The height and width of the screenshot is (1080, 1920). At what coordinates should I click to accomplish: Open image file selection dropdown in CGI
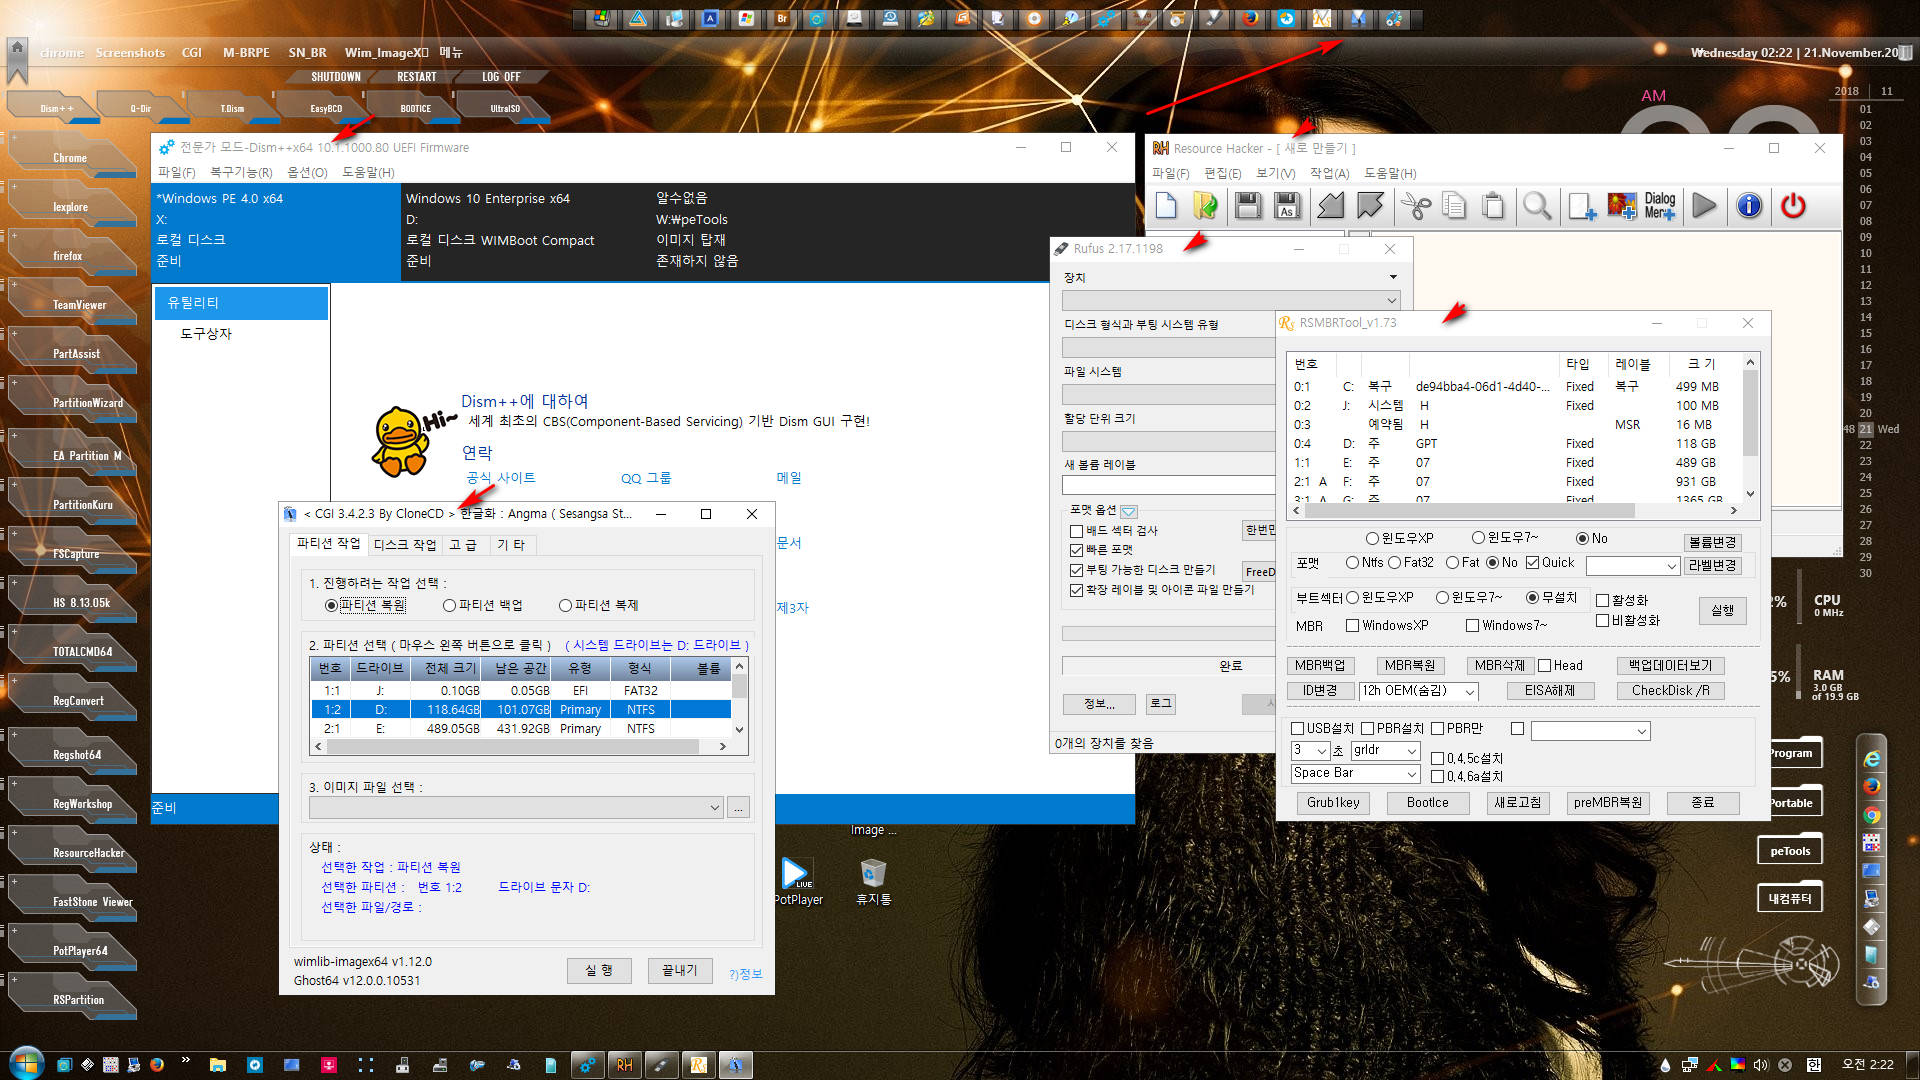pyautogui.click(x=516, y=808)
